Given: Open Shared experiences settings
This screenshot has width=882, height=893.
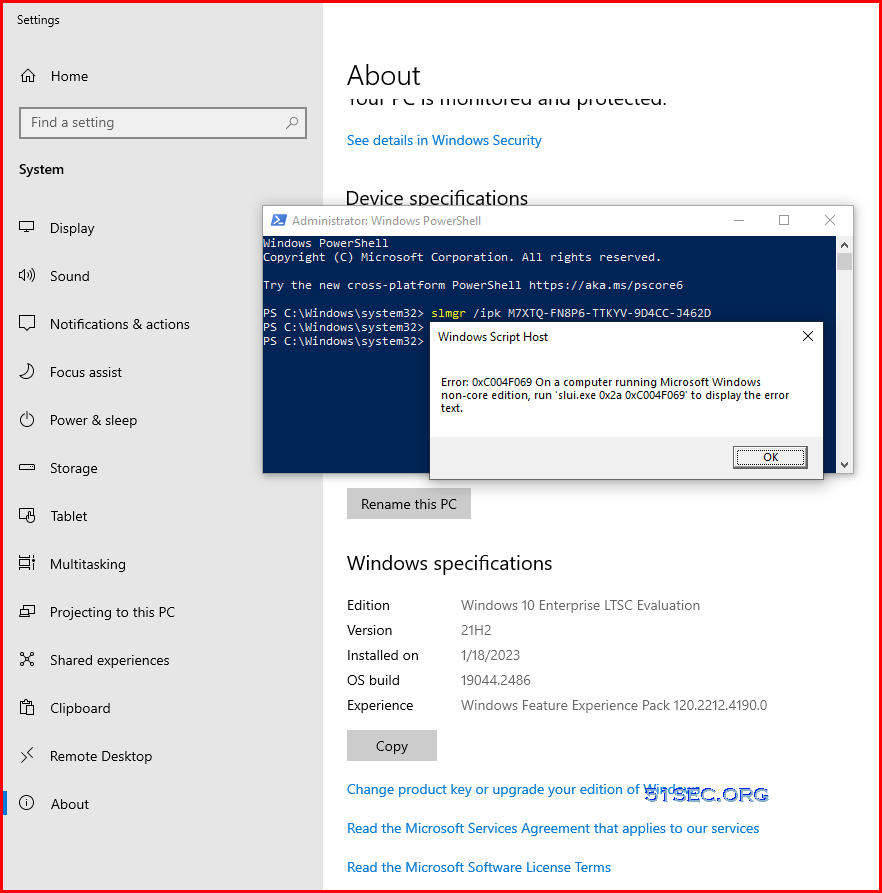Looking at the screenshot, I should 109,660.
